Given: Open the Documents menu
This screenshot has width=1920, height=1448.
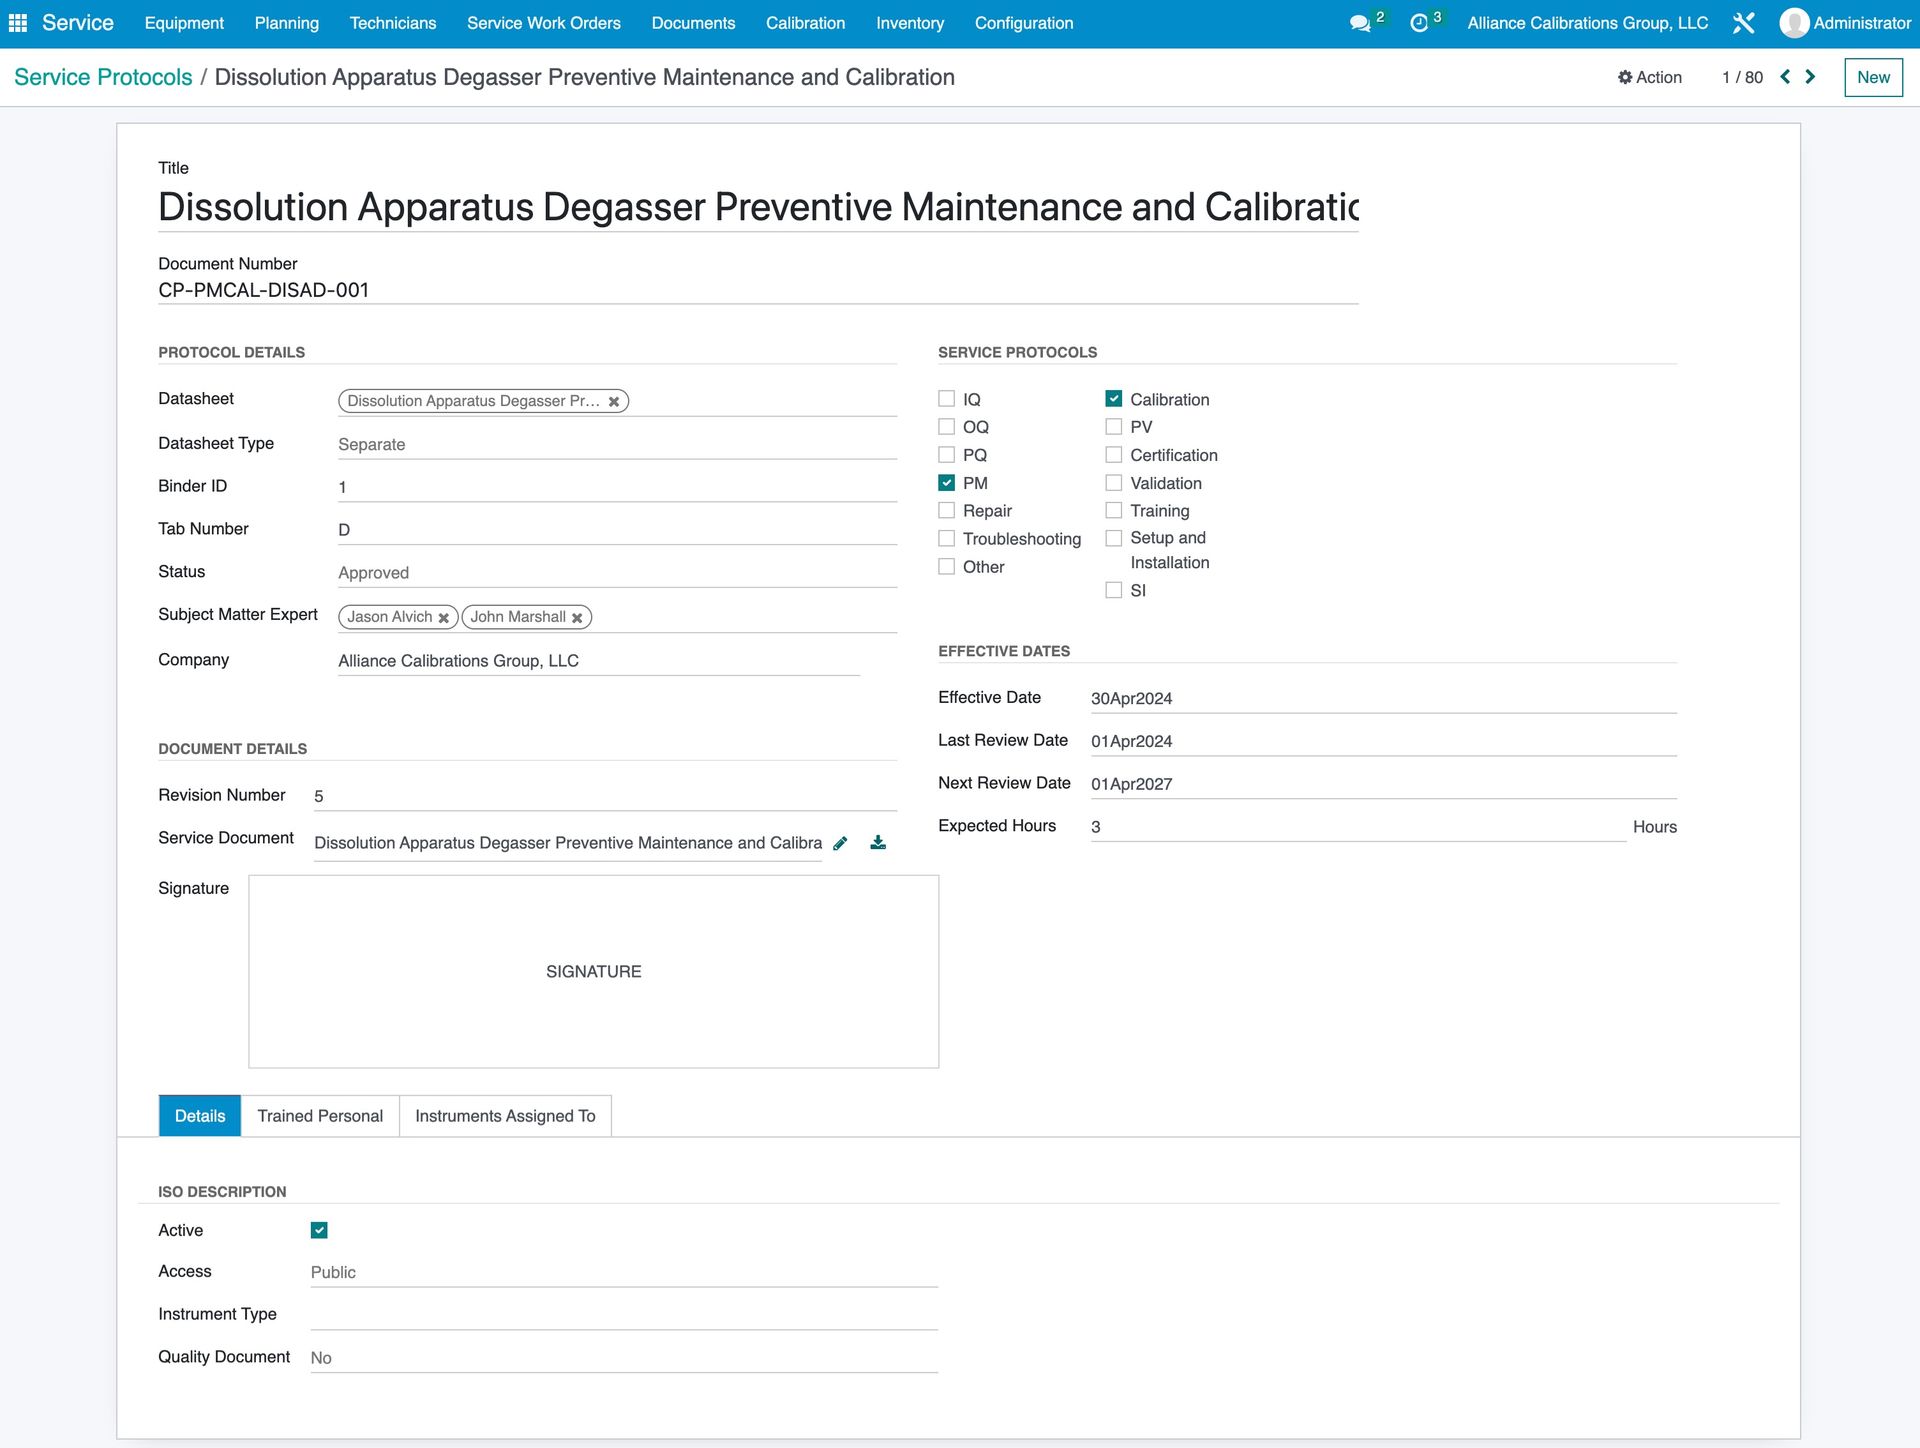Looking at the screenshot, I should (692, 22).
